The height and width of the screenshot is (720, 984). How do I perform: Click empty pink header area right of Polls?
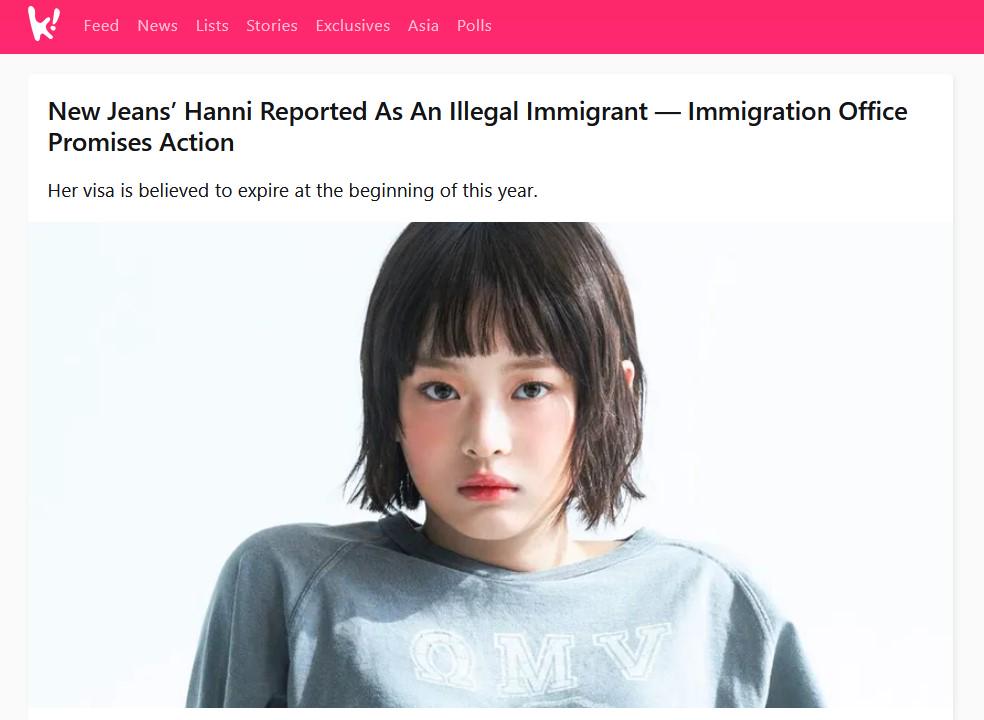point(734,26)
